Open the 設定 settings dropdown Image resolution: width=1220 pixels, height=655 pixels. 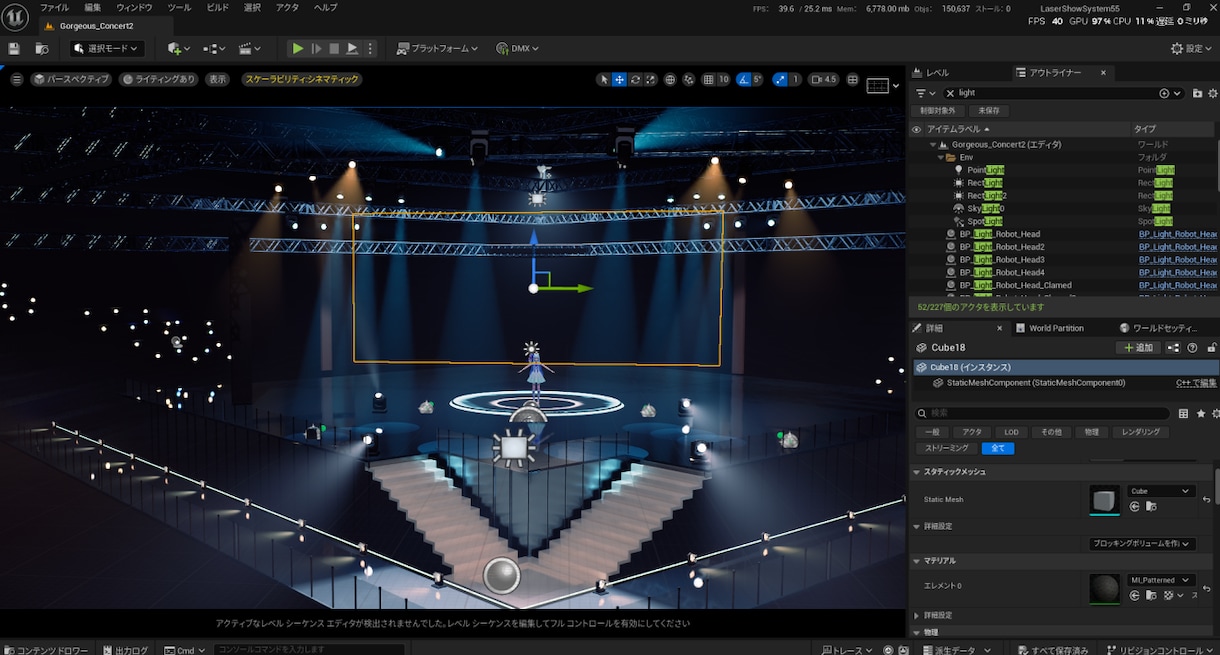[1192, 48]
